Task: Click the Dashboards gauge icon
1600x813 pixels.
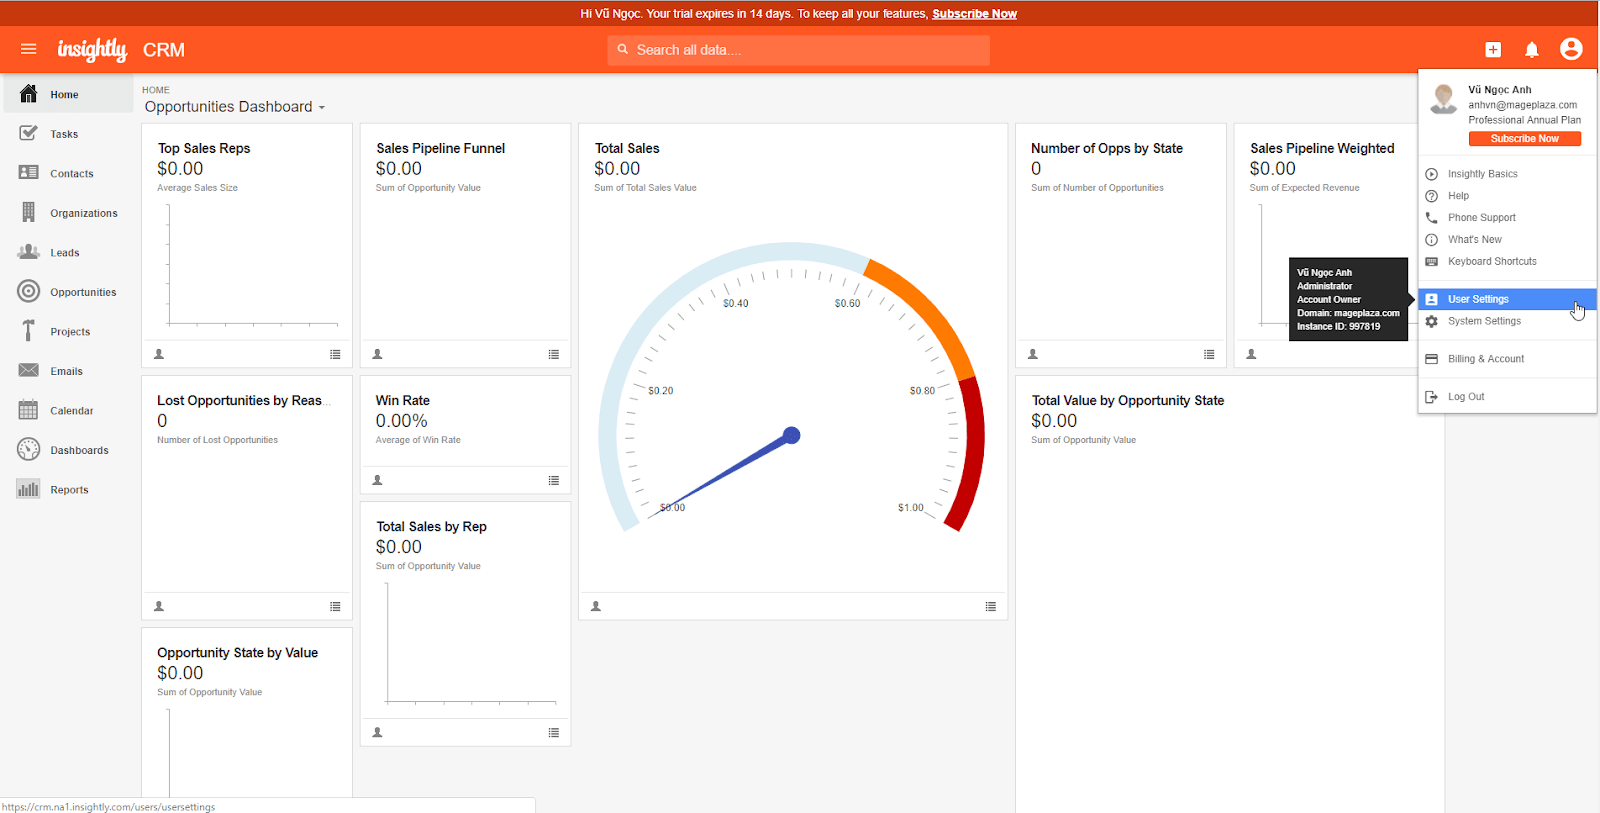Action: click(x=29, y=450)
